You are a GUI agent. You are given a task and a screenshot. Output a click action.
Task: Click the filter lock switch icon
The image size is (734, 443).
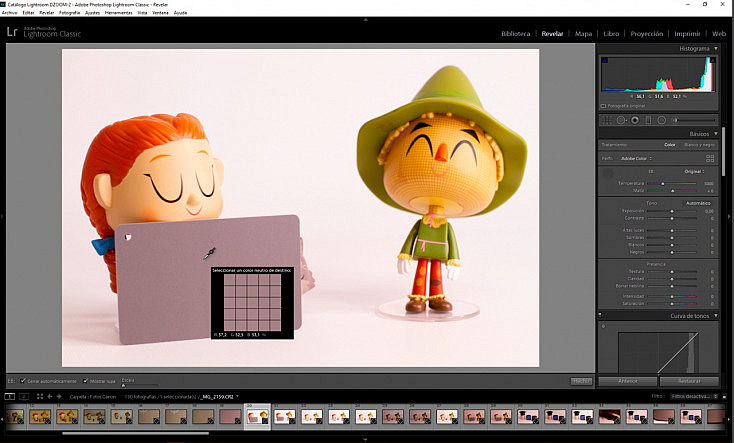click(x=724, y=397)
